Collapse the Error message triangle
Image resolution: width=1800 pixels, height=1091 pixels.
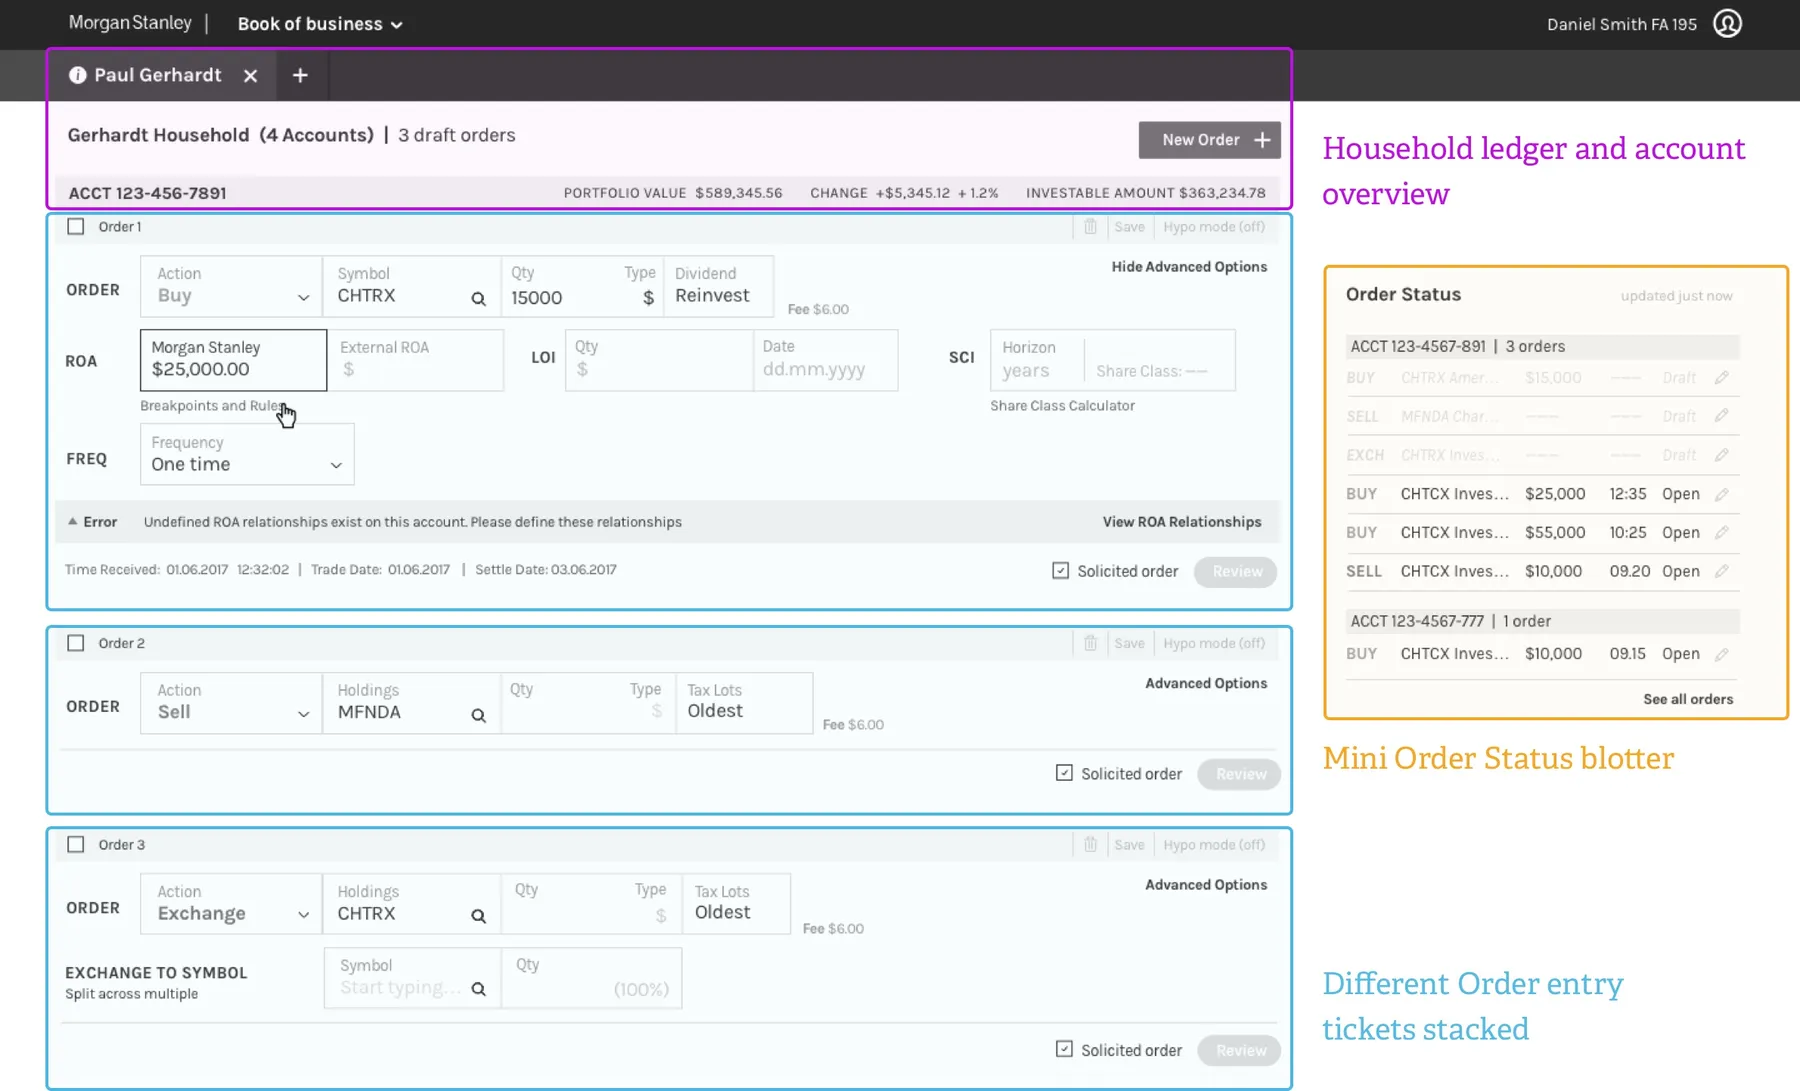tap(72, 521)
